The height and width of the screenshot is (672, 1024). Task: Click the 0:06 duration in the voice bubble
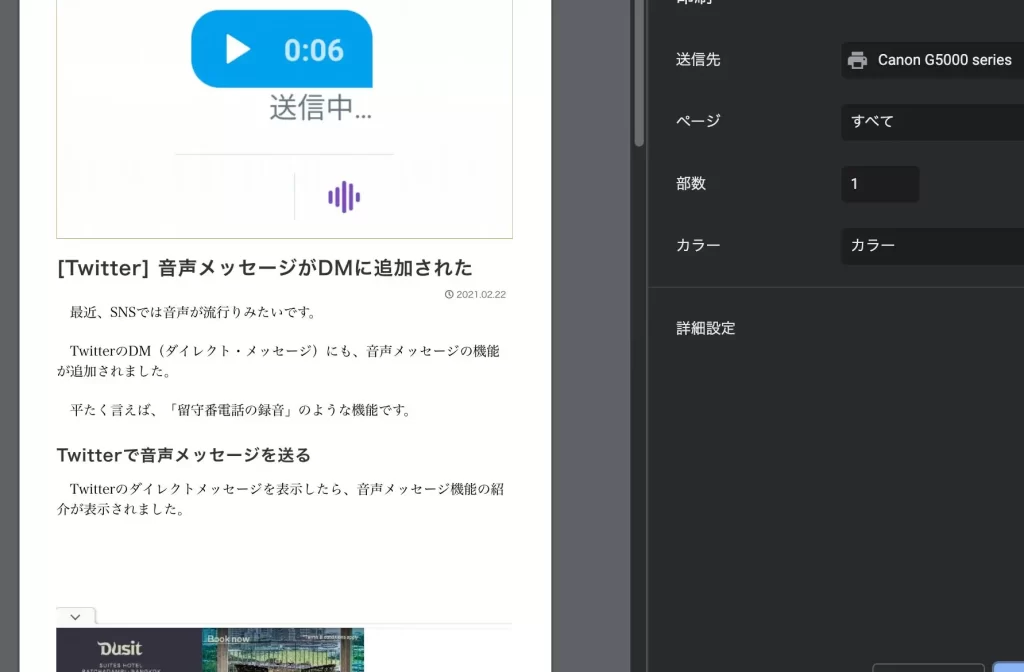[313, 50]
